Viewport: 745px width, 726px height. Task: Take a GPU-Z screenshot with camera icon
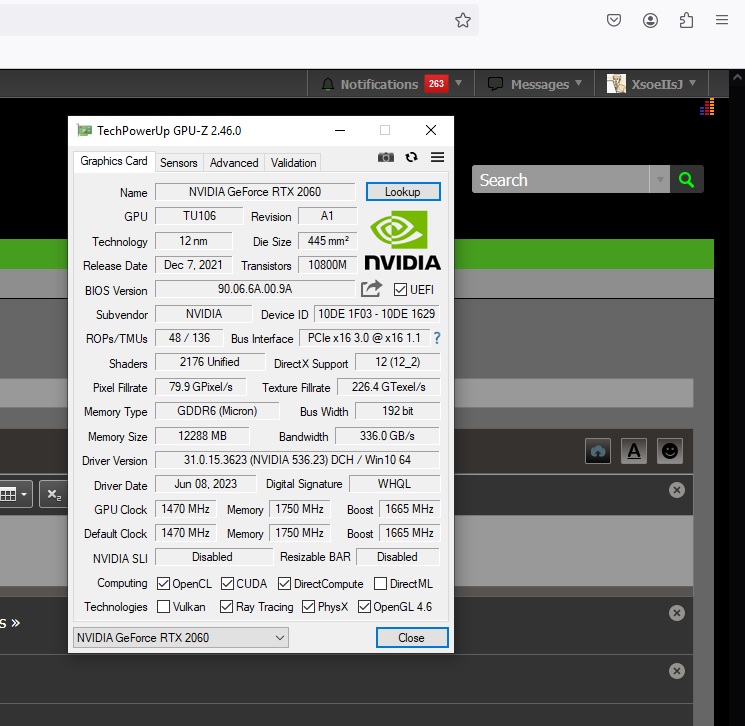coord(386,157)
